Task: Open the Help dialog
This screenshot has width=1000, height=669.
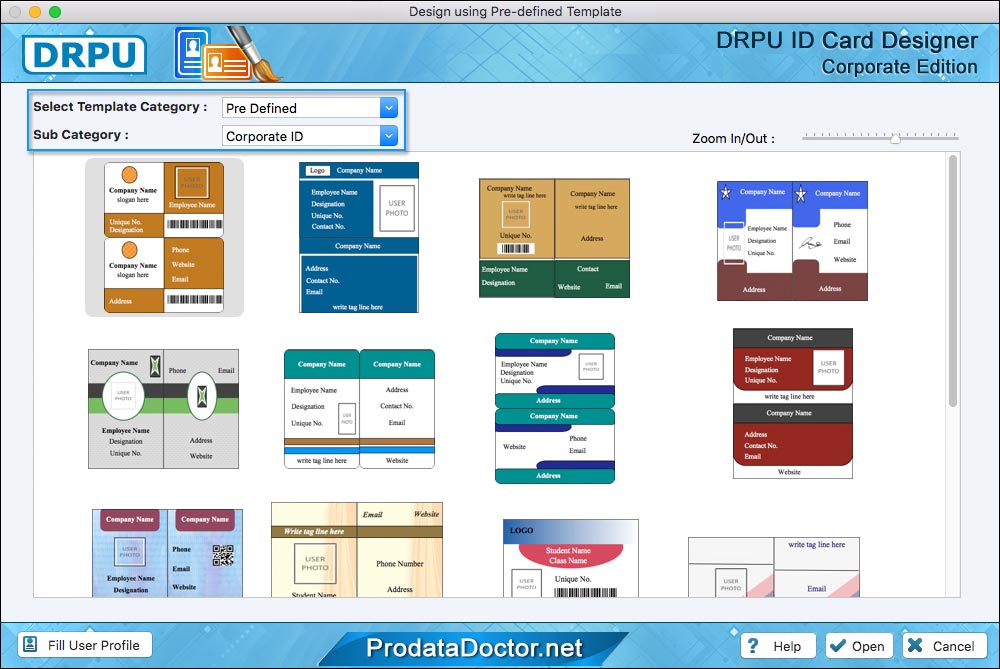Action: pos(778,646)
